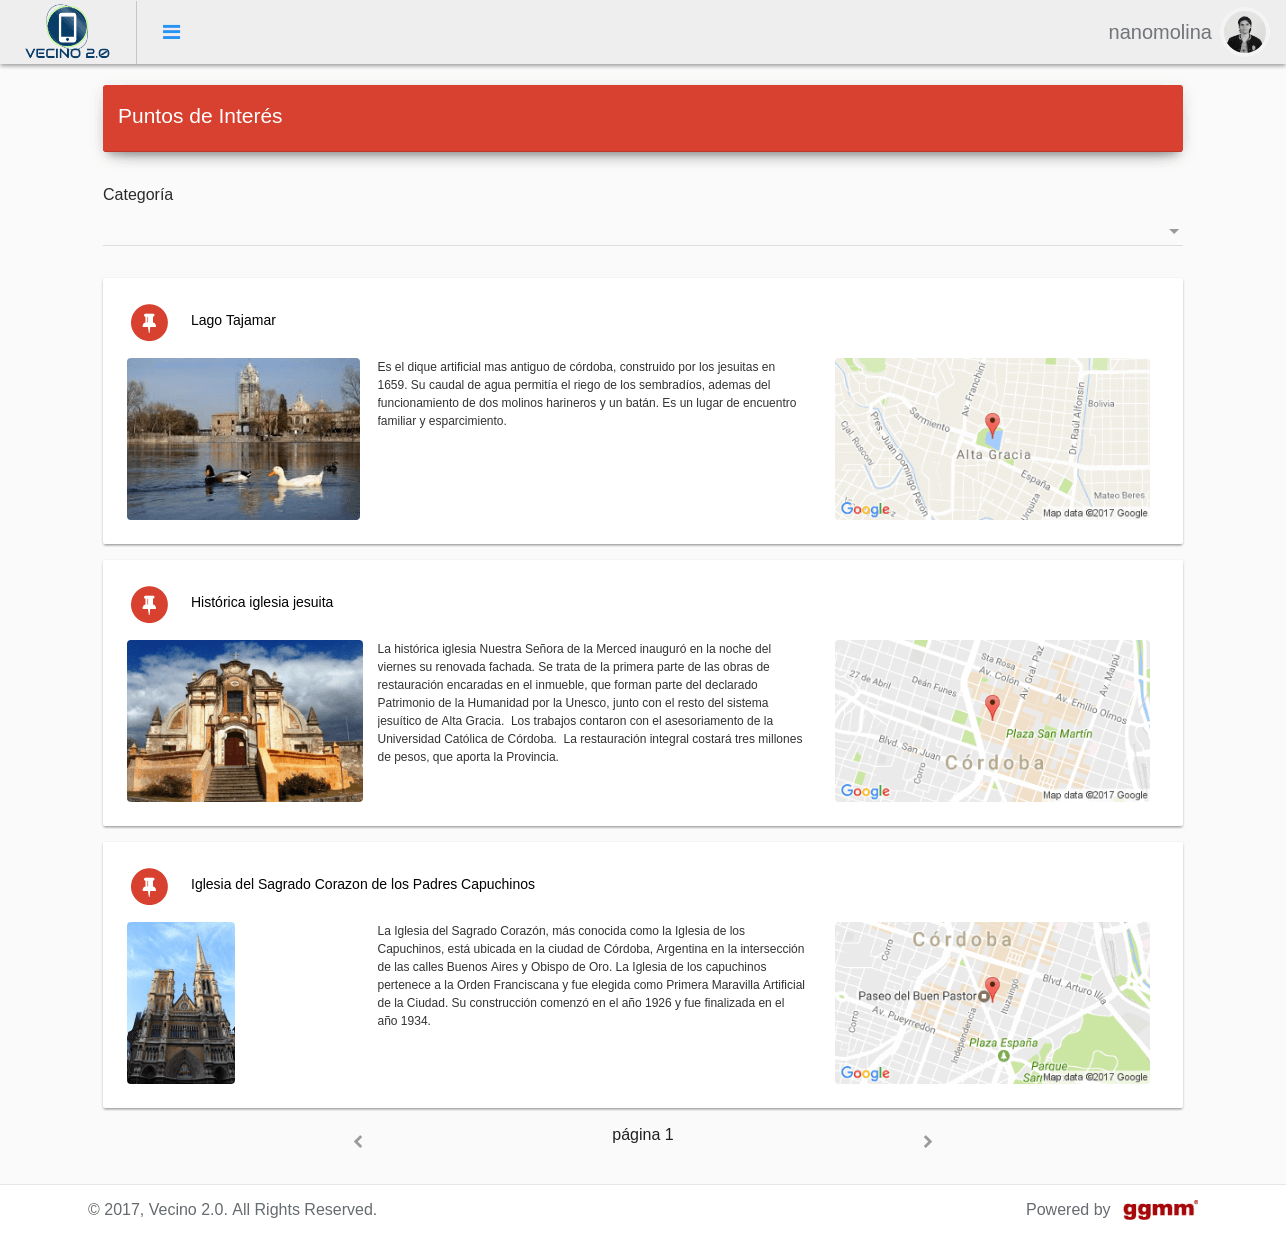1286x1244 pixels.
Task: Click the nanomolina username
Action: coord(1159,32)
